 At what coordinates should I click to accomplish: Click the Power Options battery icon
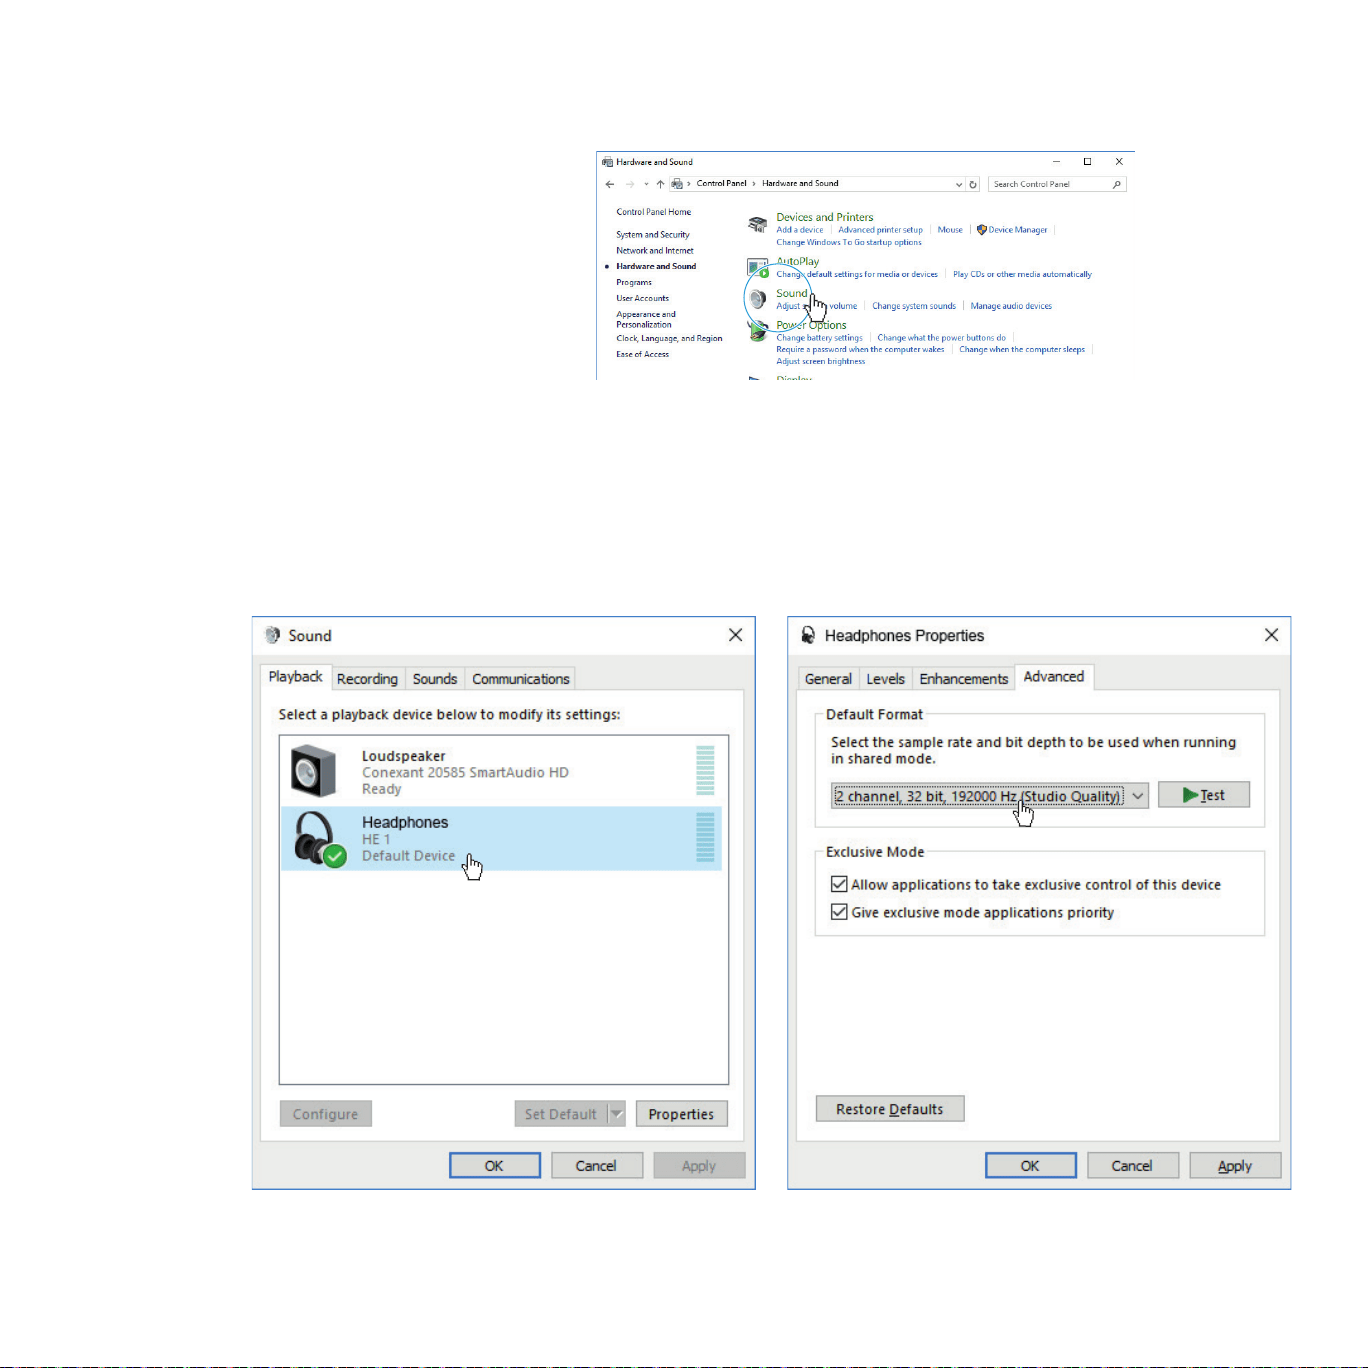coord(758,332)
